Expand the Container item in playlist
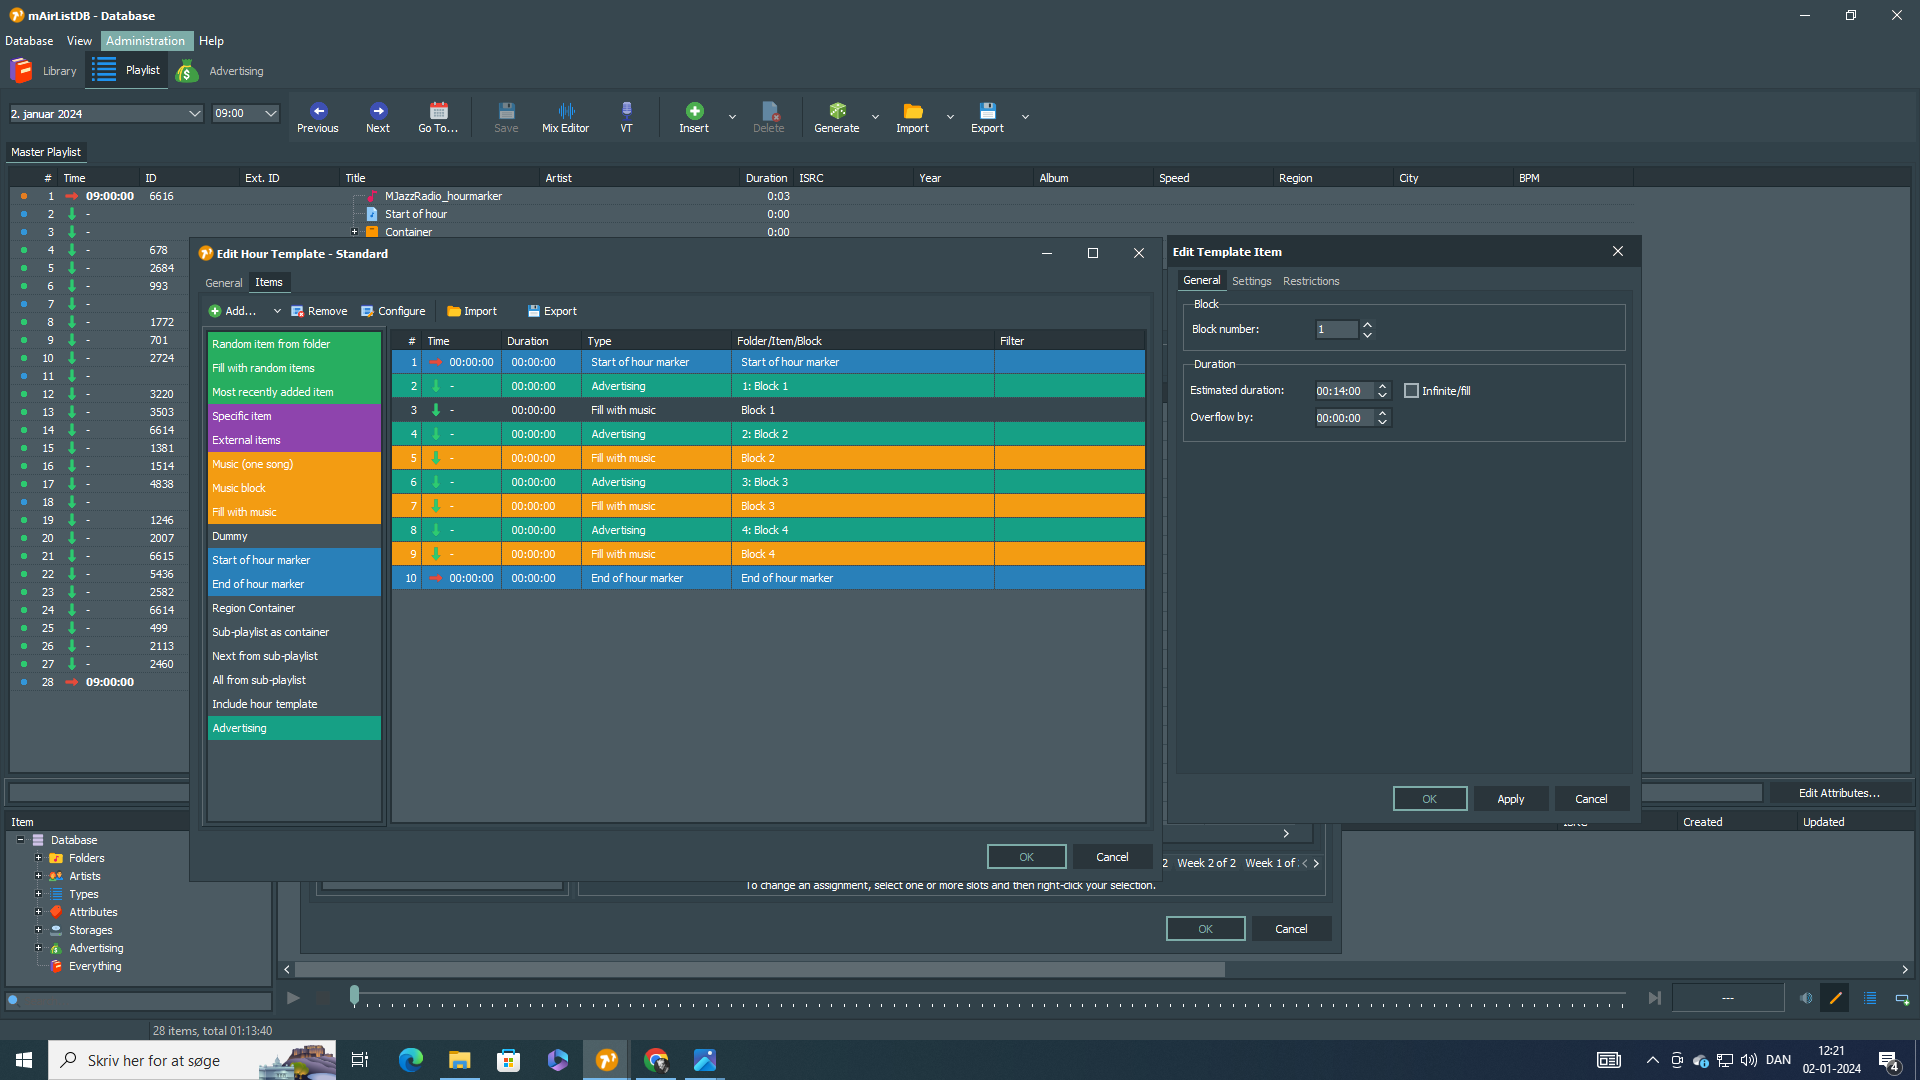 tap(354, 232)
